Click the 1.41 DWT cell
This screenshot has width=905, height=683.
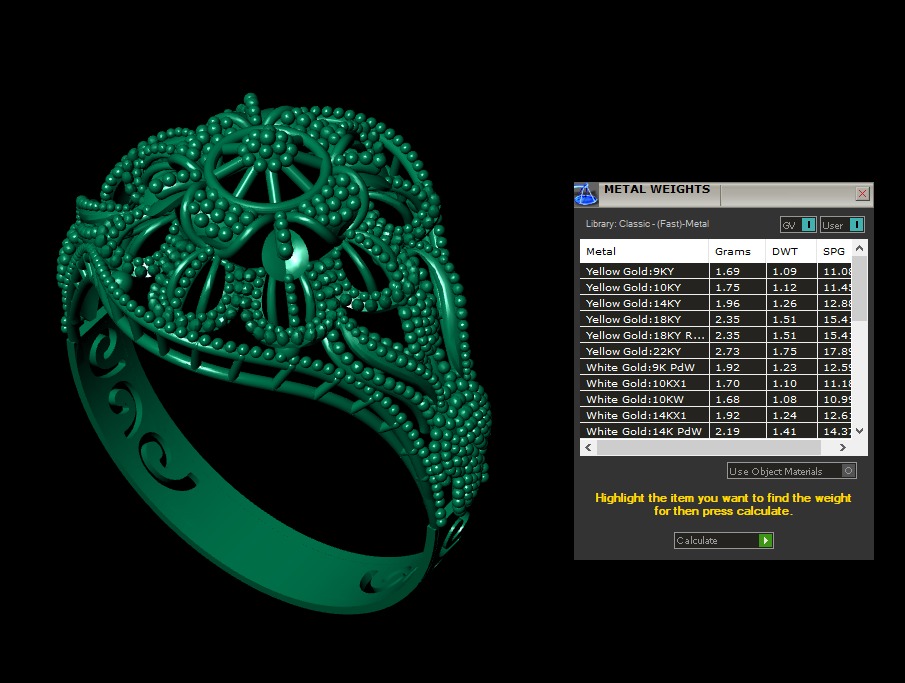[792, 431]
